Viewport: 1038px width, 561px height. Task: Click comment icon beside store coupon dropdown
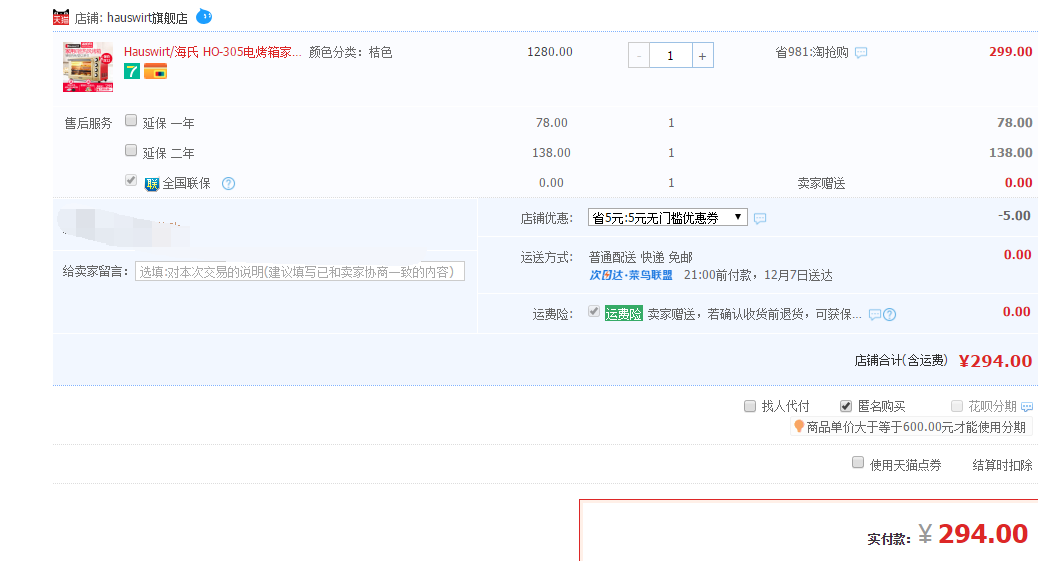click(760, 219)
